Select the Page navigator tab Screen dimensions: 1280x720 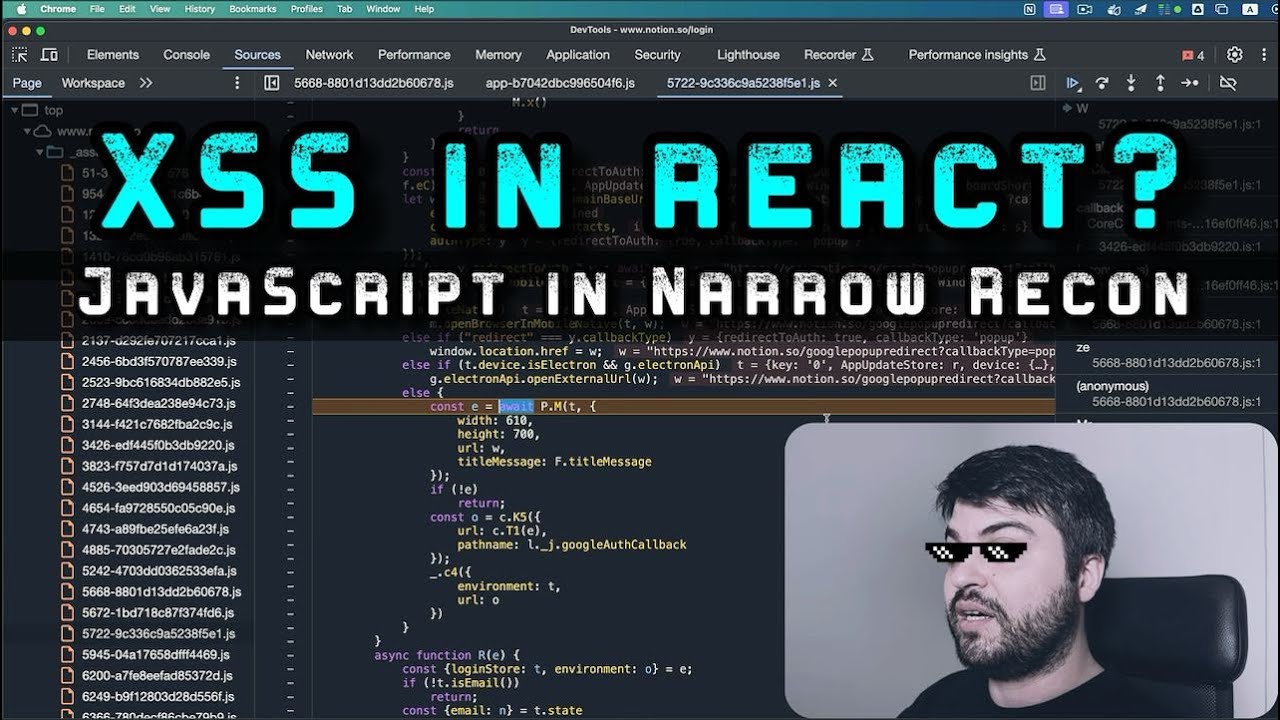coord(27,83)
